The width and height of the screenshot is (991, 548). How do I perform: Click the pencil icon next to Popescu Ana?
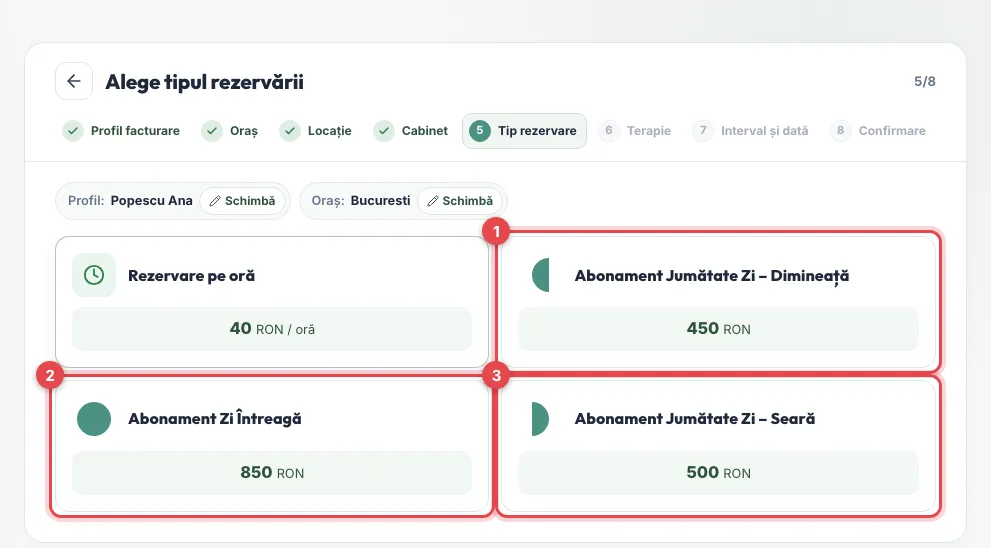215,201
